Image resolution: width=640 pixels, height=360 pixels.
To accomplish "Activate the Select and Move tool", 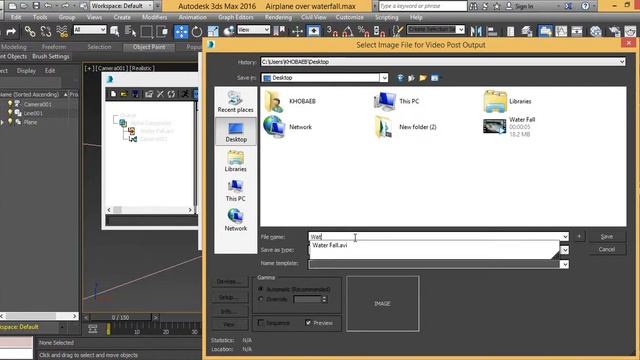I will [x=181, y=31].
